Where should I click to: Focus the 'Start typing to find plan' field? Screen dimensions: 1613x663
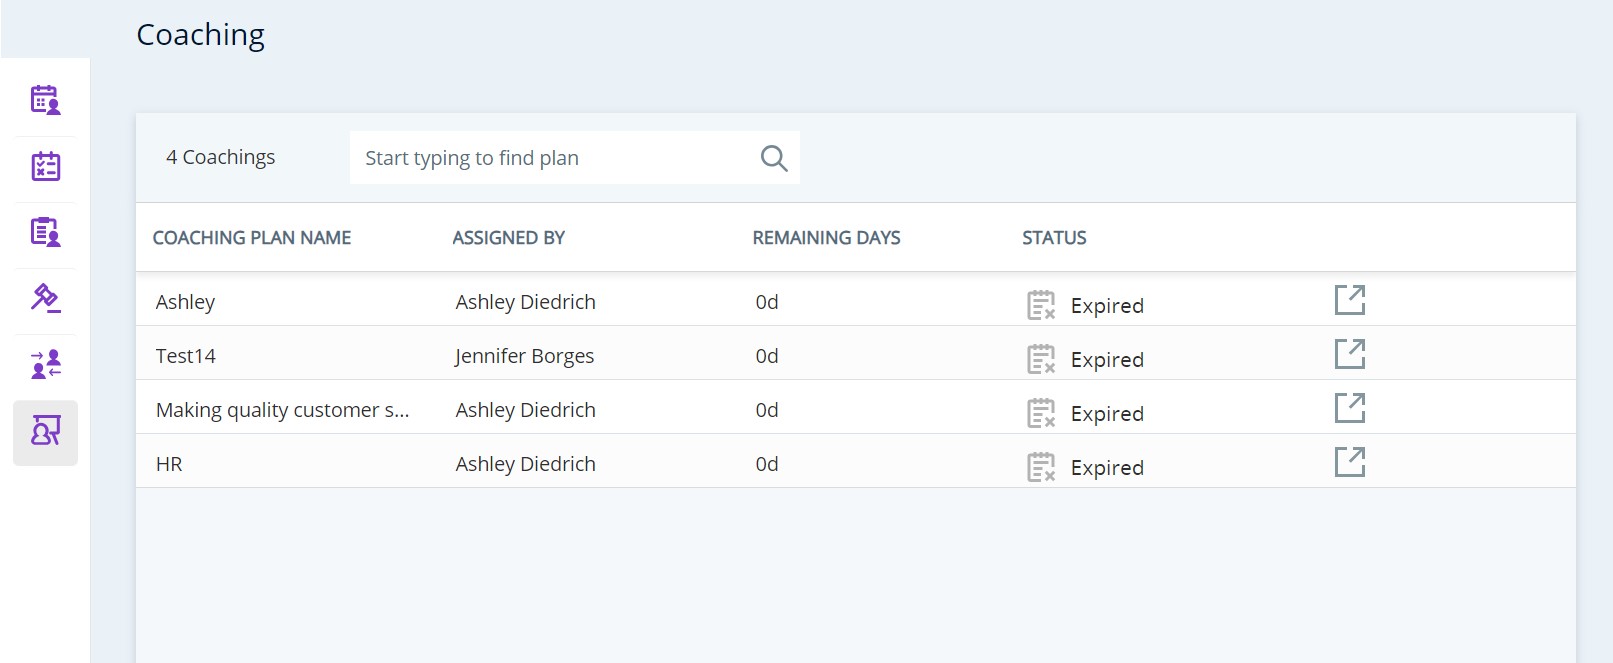tap(555, 158)
